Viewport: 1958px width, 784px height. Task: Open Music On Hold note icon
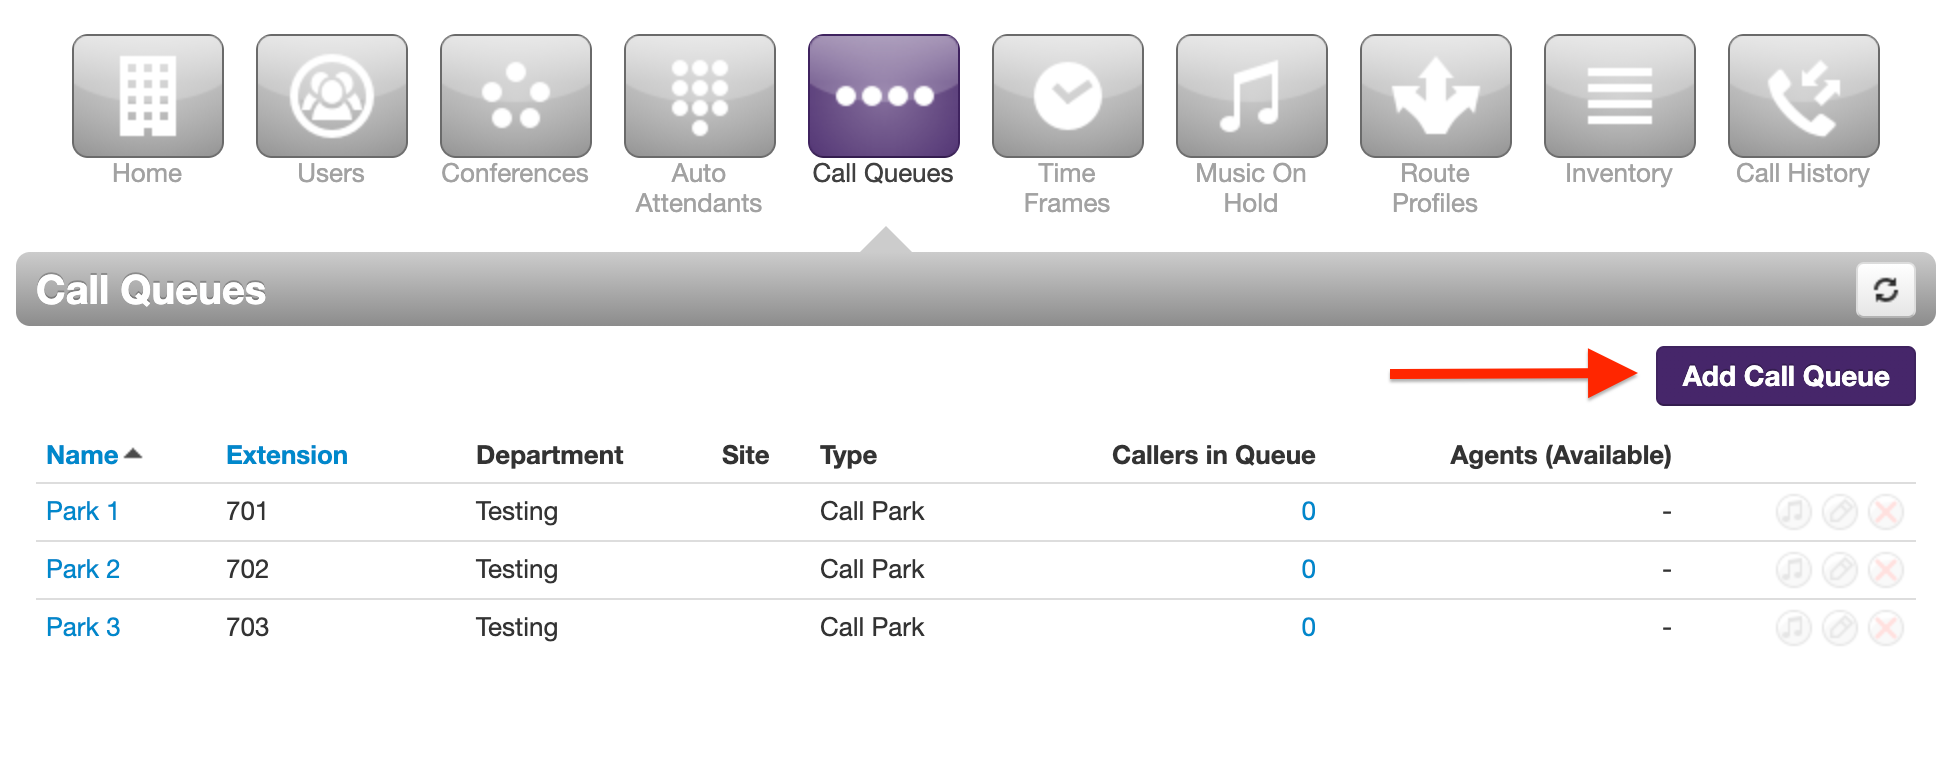(x=1252, y=96)
